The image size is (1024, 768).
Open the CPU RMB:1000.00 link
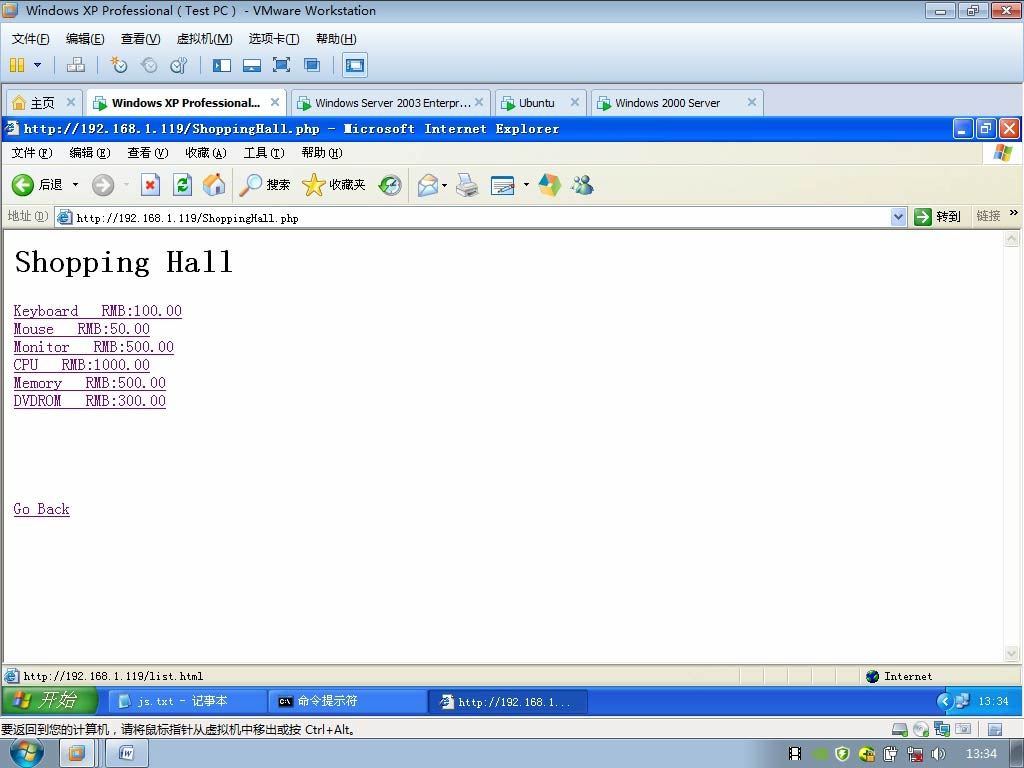tap(82, 365)
